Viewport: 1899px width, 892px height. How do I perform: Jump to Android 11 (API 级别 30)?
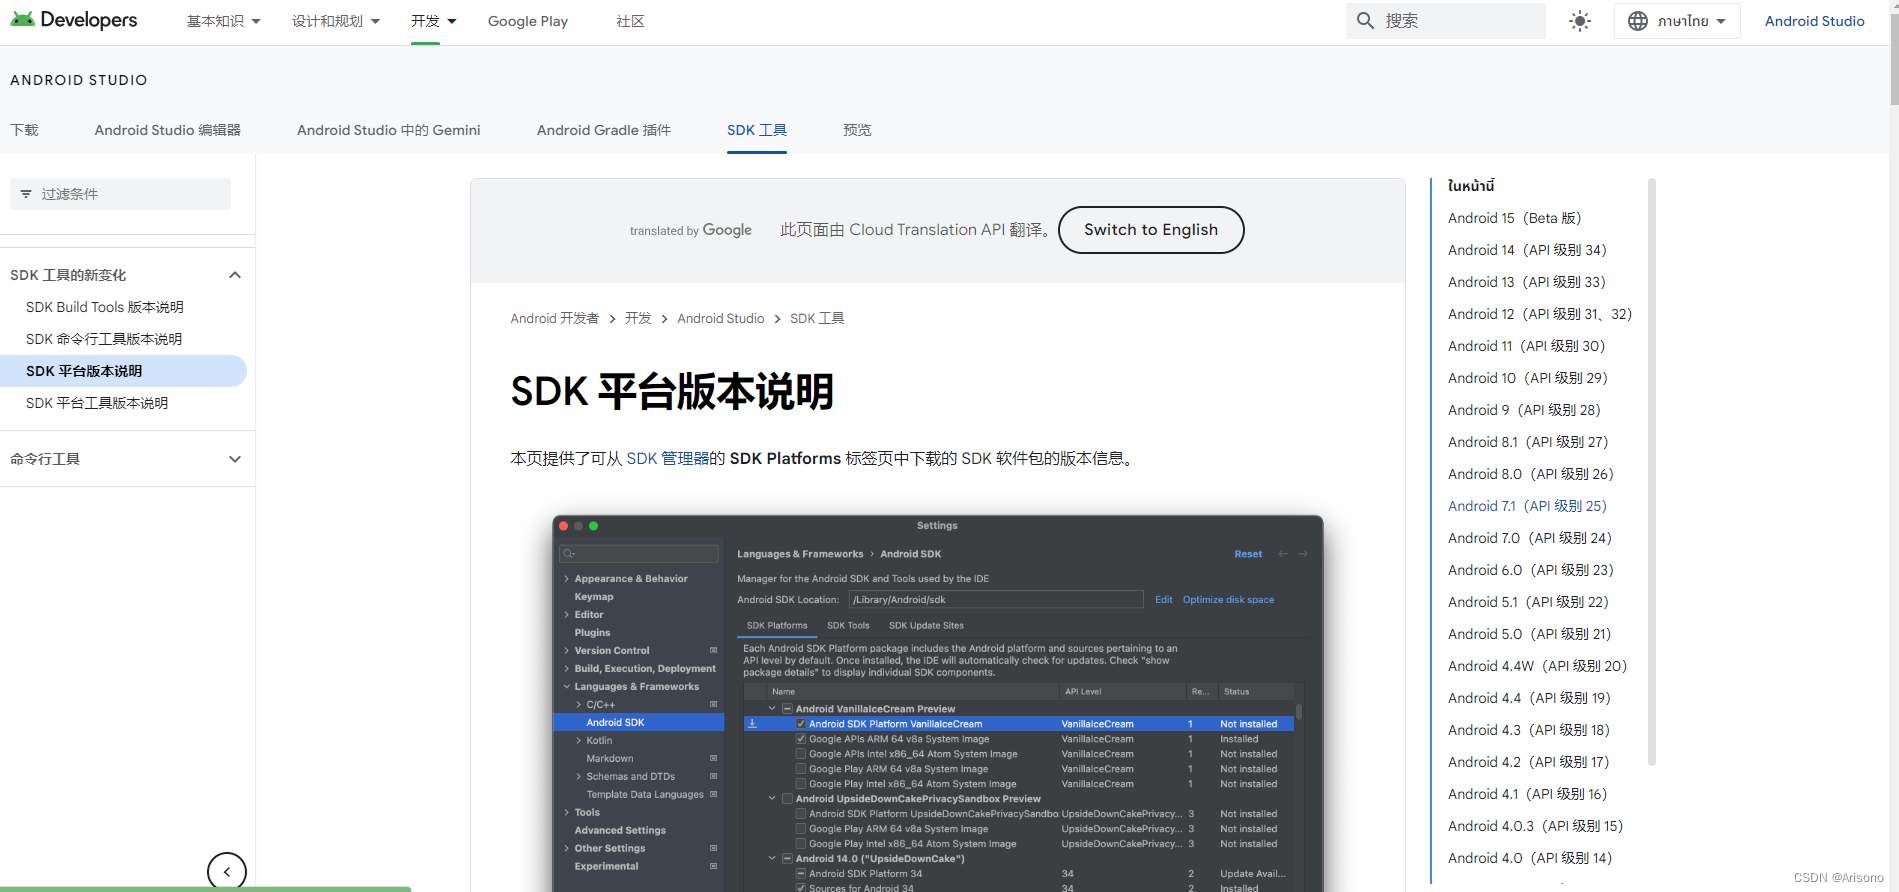tap(1526, 346)
